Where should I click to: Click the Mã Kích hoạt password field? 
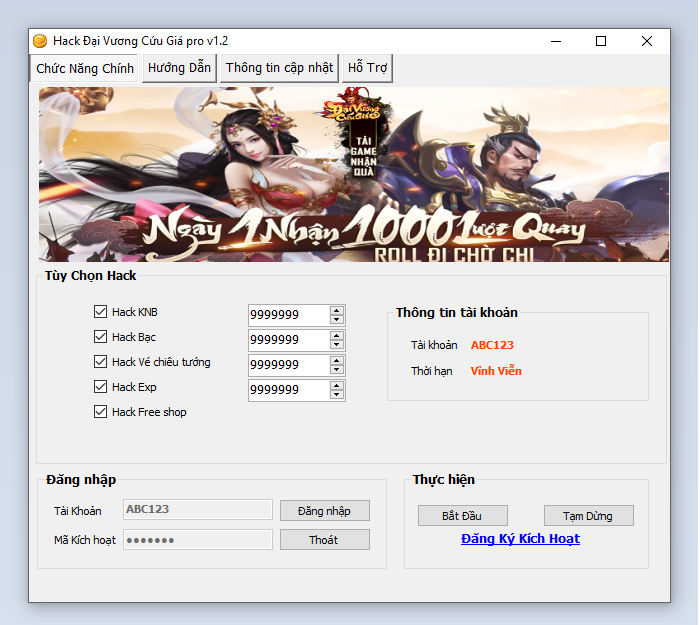tap(197, 540)
